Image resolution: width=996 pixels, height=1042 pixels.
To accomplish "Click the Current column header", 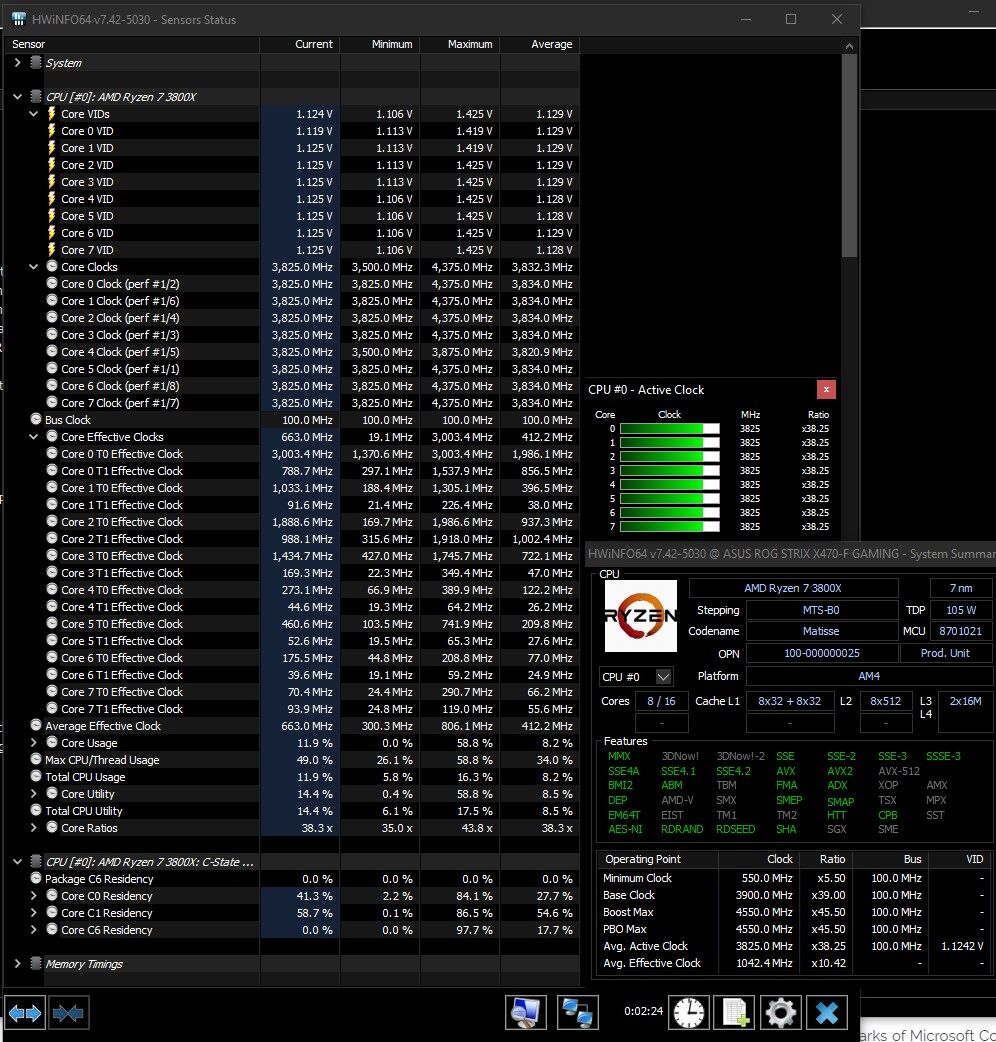I will click(x=300, y=44).
